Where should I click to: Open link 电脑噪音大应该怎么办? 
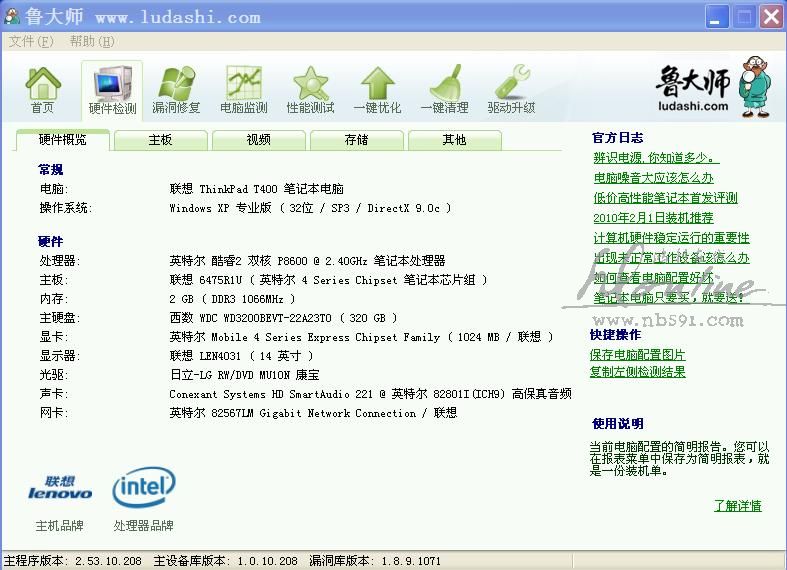coord(653,178)
